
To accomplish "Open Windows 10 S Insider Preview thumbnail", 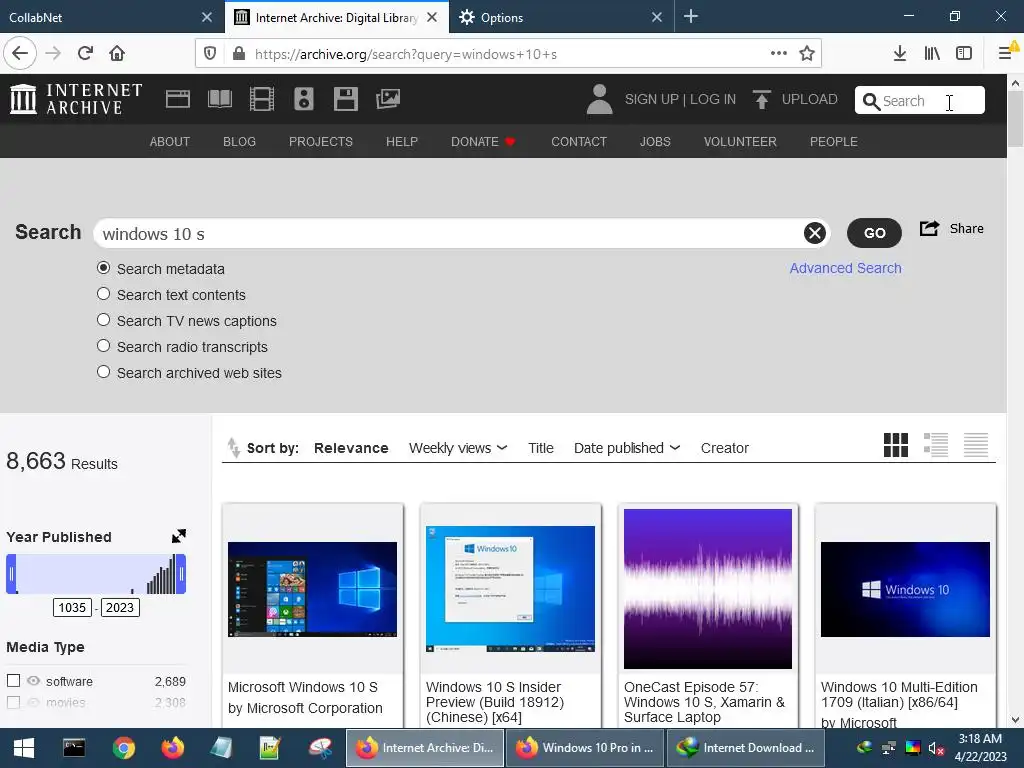I will click(510, 589).
